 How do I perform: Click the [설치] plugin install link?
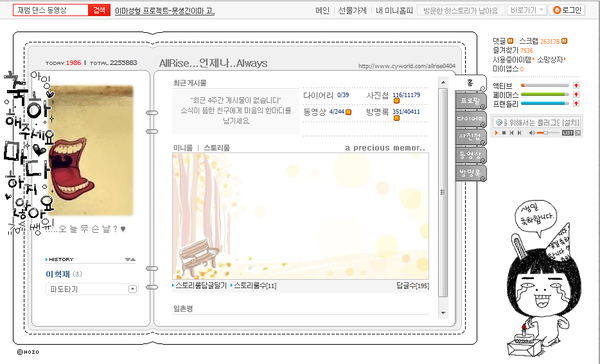pos(572,122)
